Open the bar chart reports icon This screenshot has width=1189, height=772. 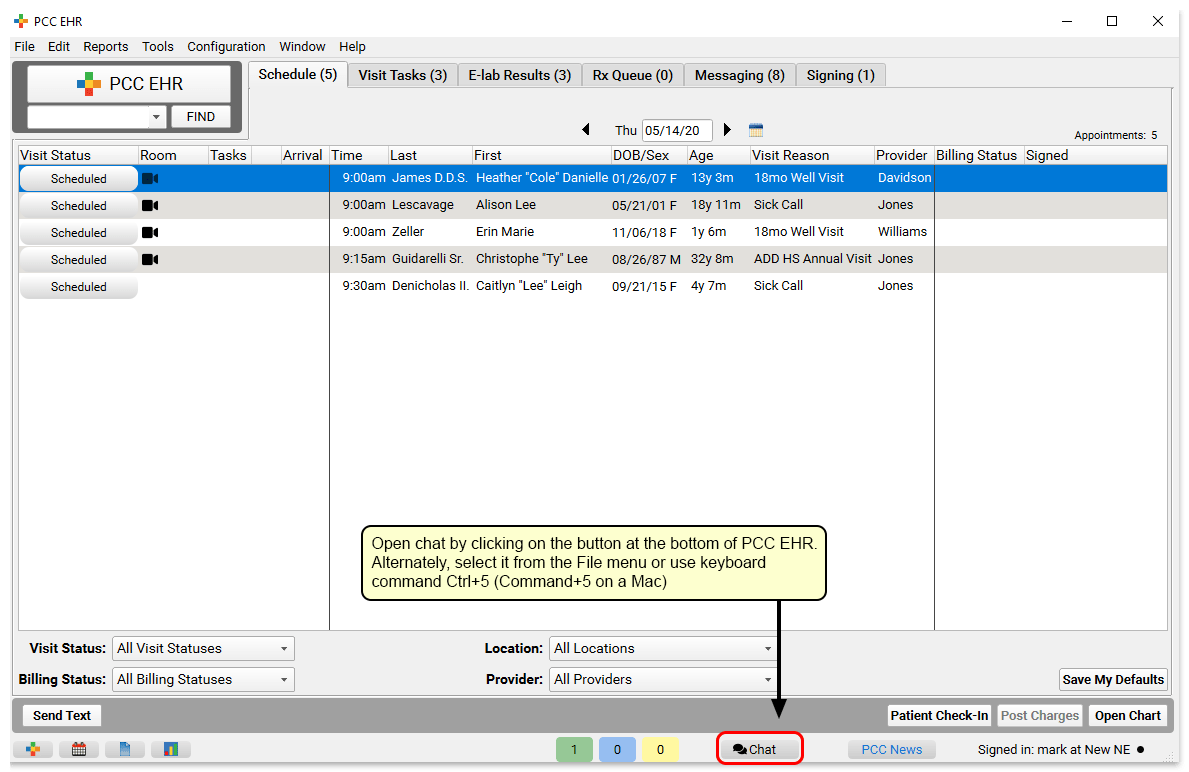pyautogui.click(x=171, y=749)
